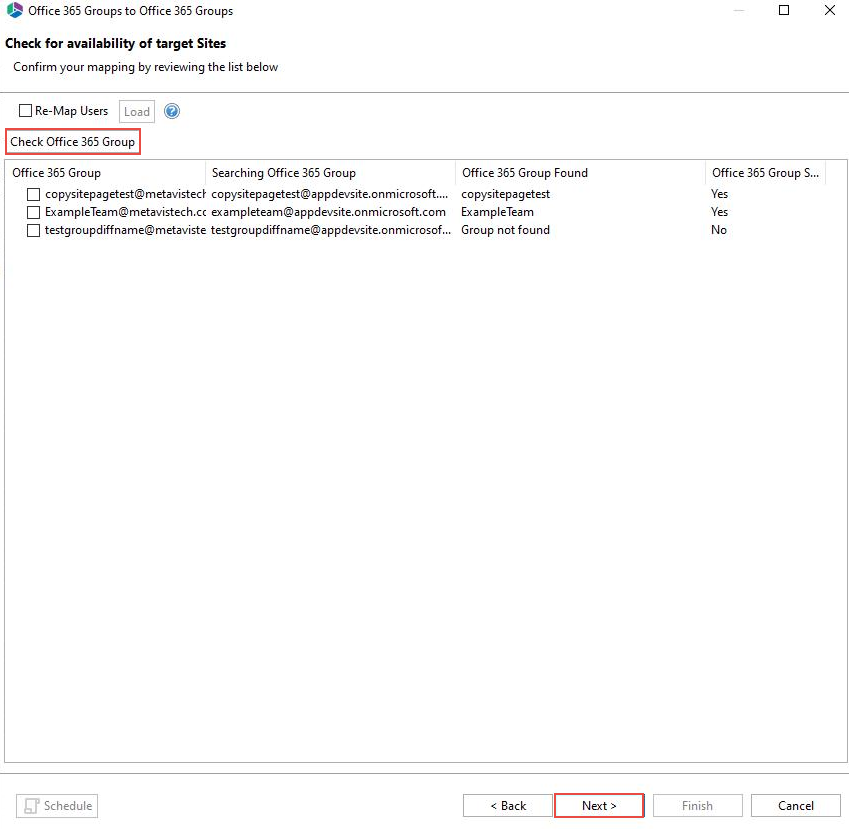
Task: Cancel the wizard with the Cancel button
Action: [x=795, y=806]
